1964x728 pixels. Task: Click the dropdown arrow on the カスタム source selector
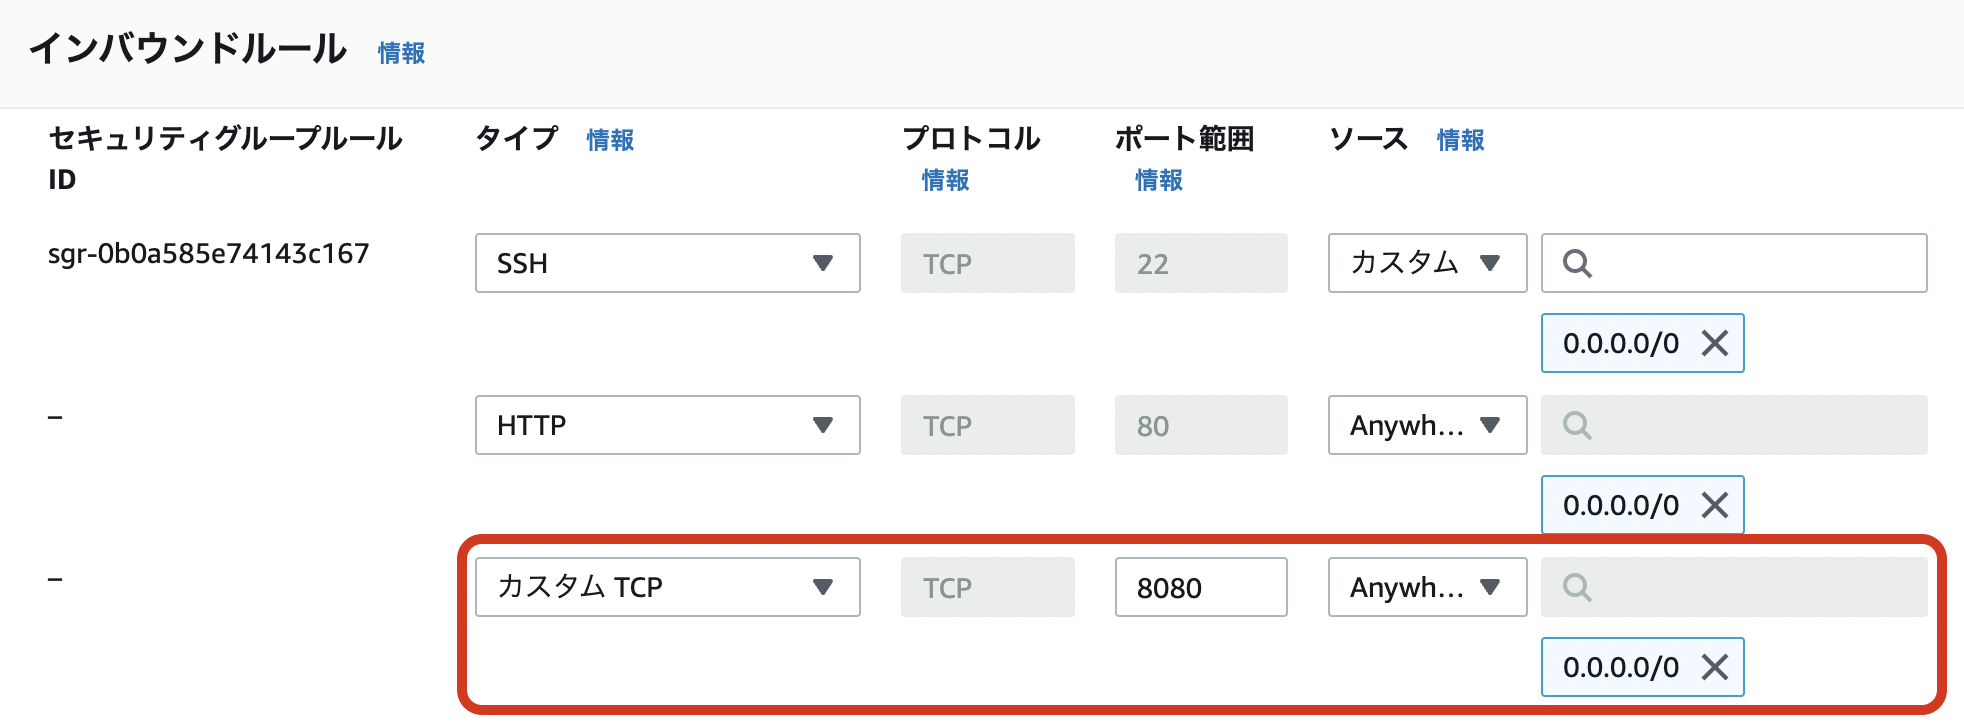tap(1491, 263)
